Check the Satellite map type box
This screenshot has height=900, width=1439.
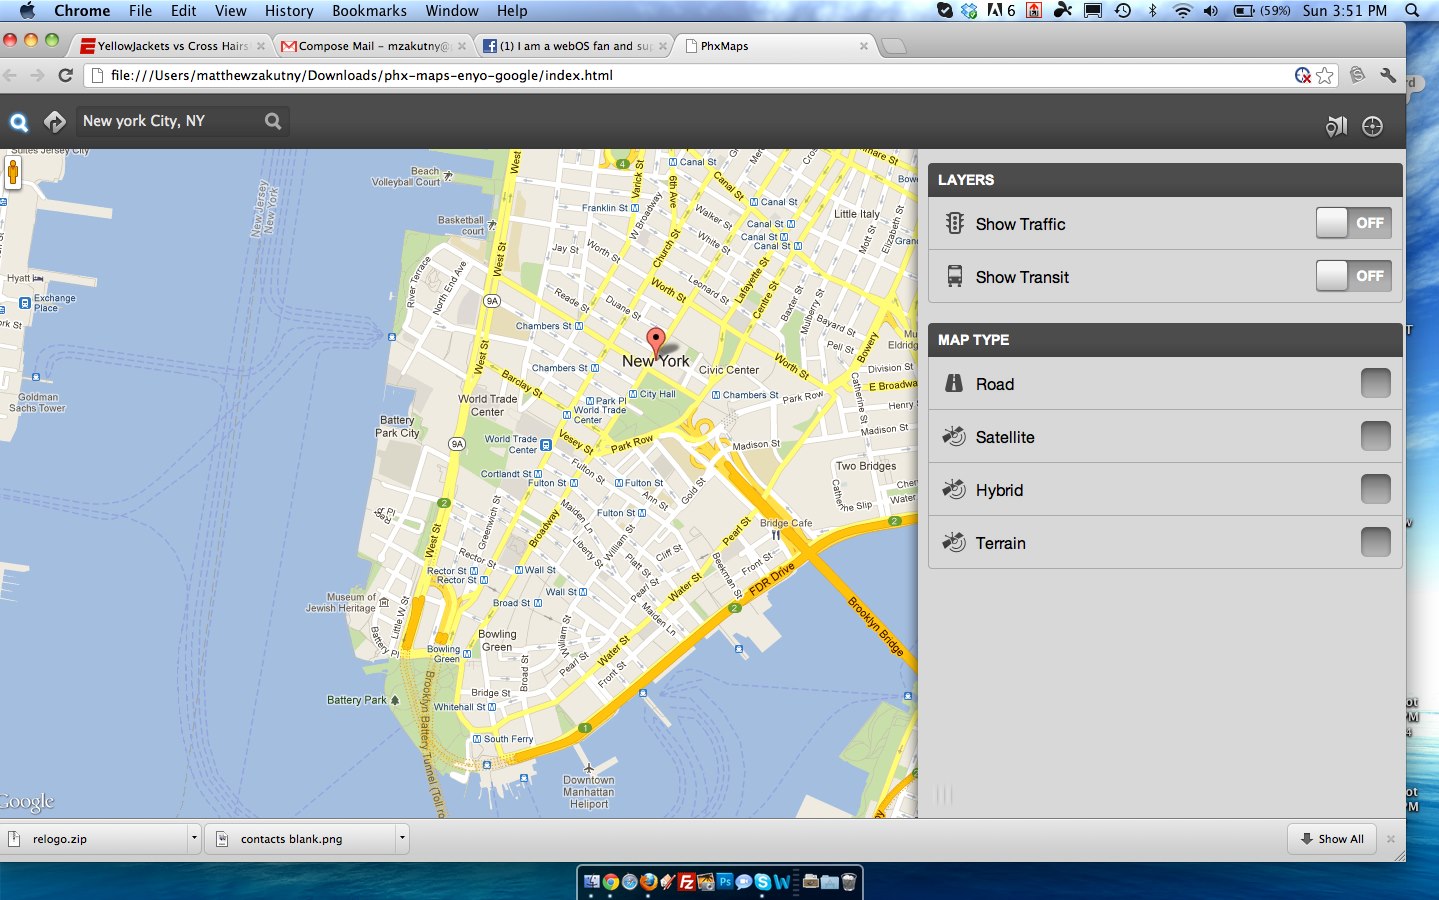click(1375, 436)
